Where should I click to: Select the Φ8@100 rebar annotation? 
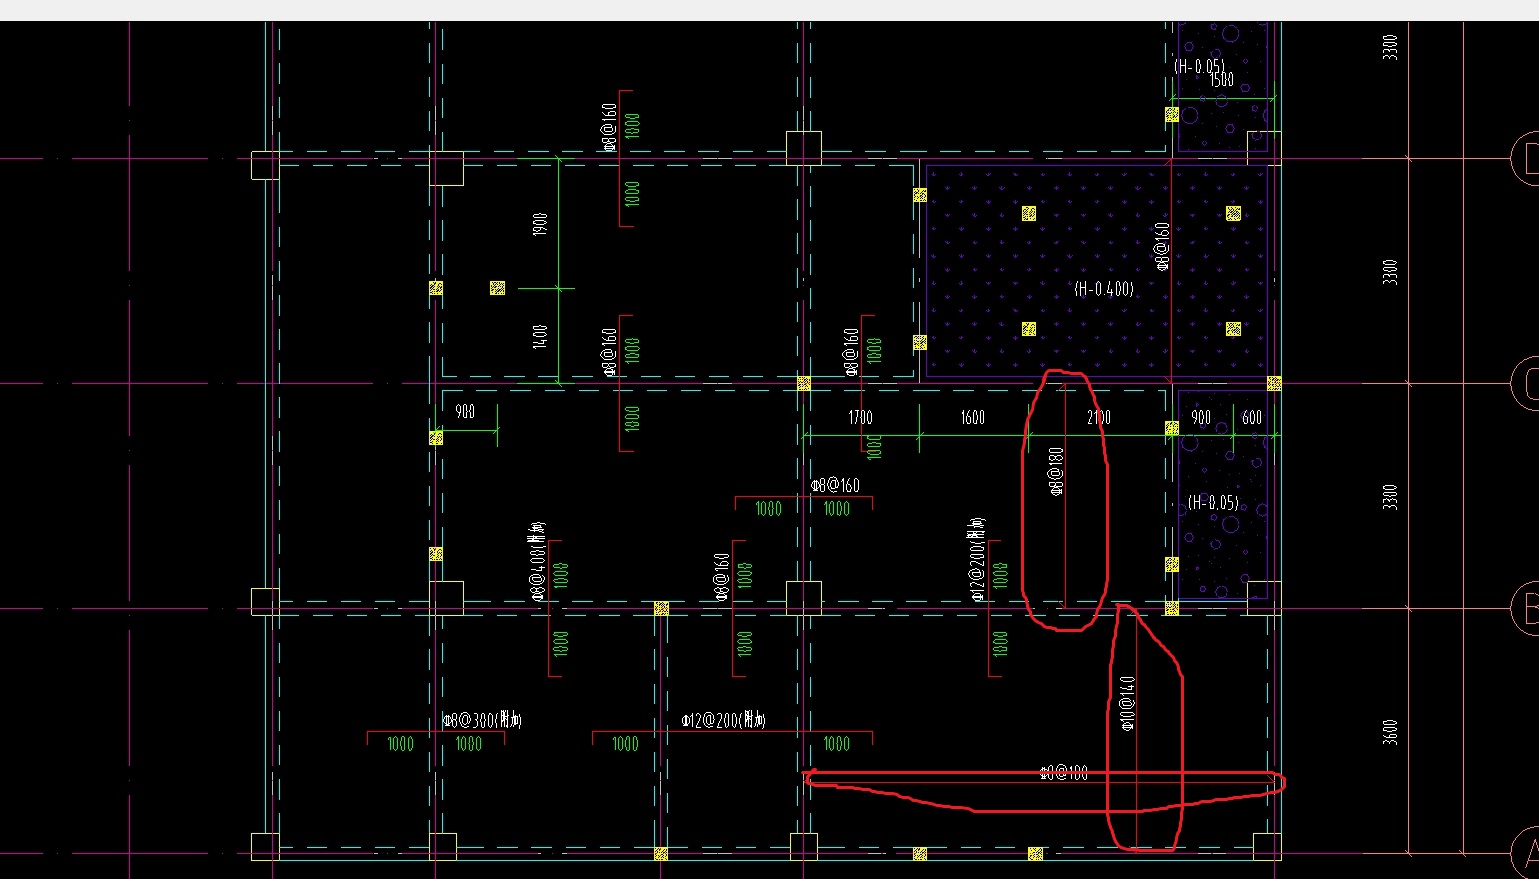tap(1064, 773)
